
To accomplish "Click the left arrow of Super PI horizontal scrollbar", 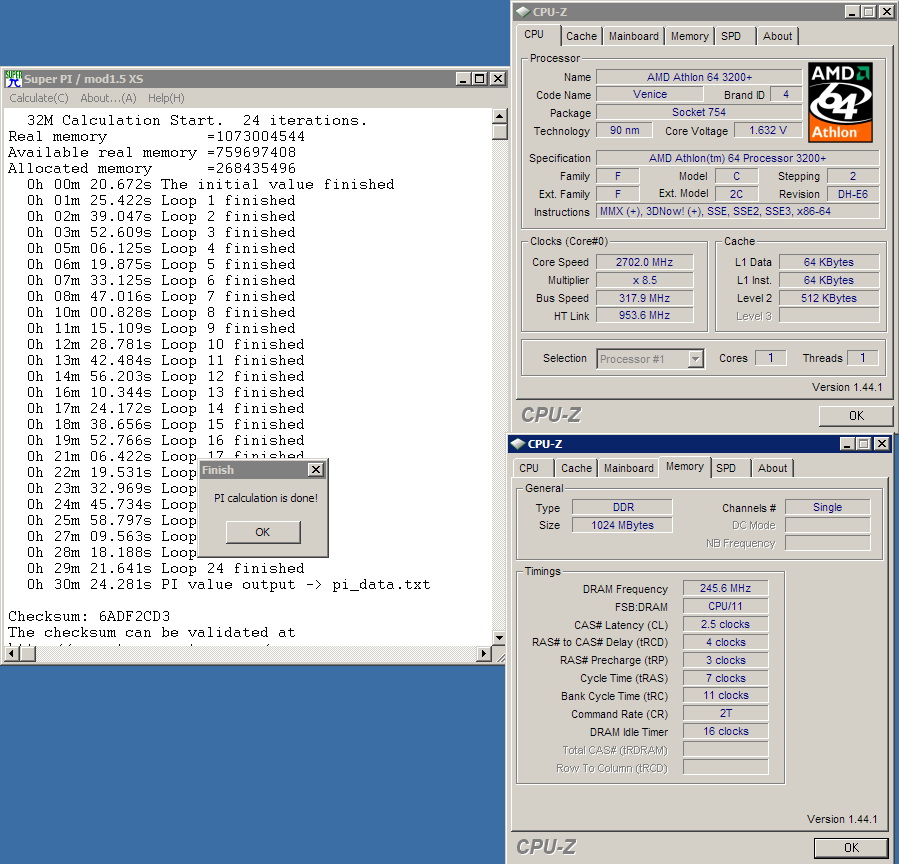I will (11, 654).
